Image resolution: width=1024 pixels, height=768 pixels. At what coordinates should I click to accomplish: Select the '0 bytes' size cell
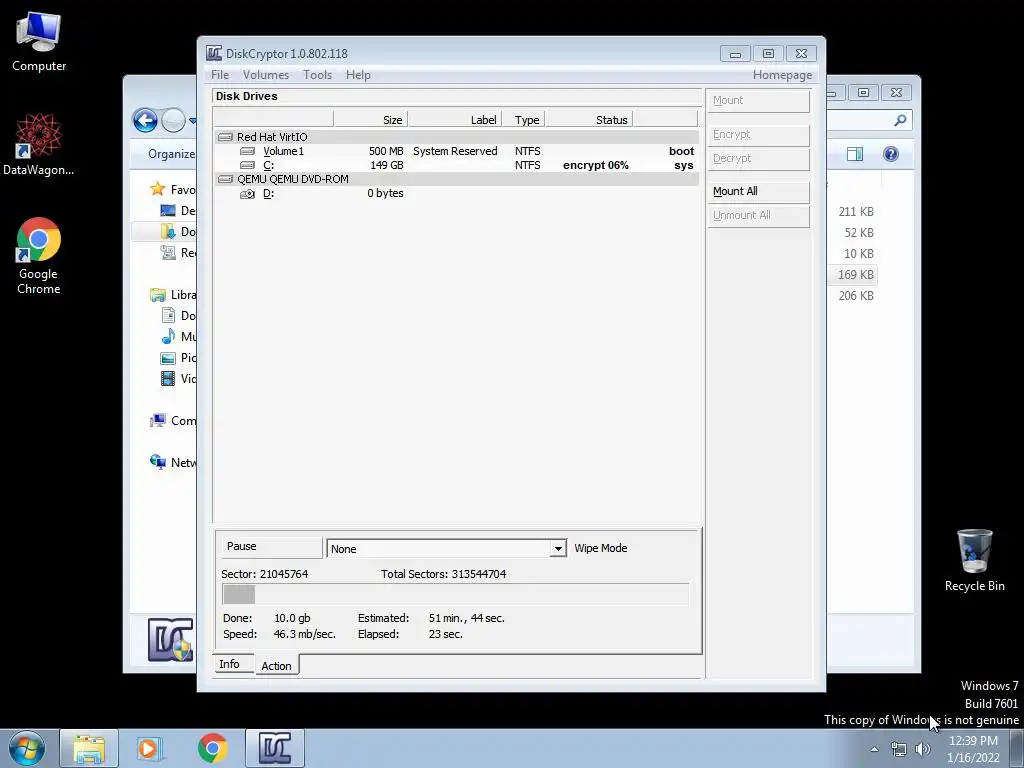(x=385, y=193)
